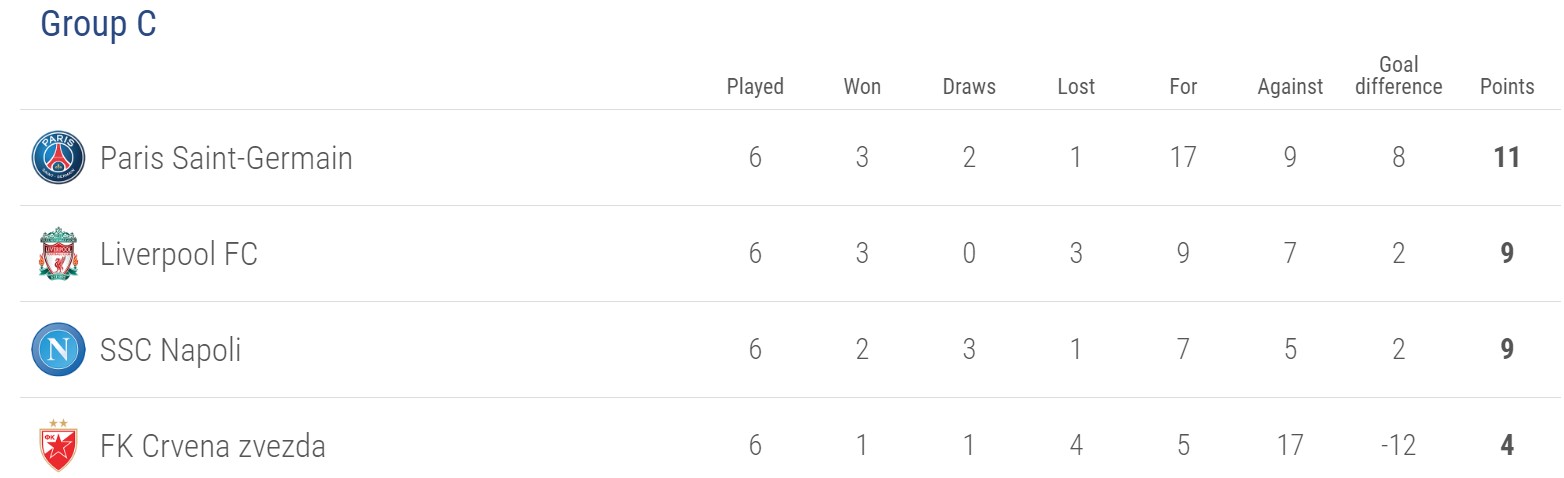Viewport: 1564px width, 478px height.
Task: Open the FK Crvena zvezda team link
Action: coord(213,446)
